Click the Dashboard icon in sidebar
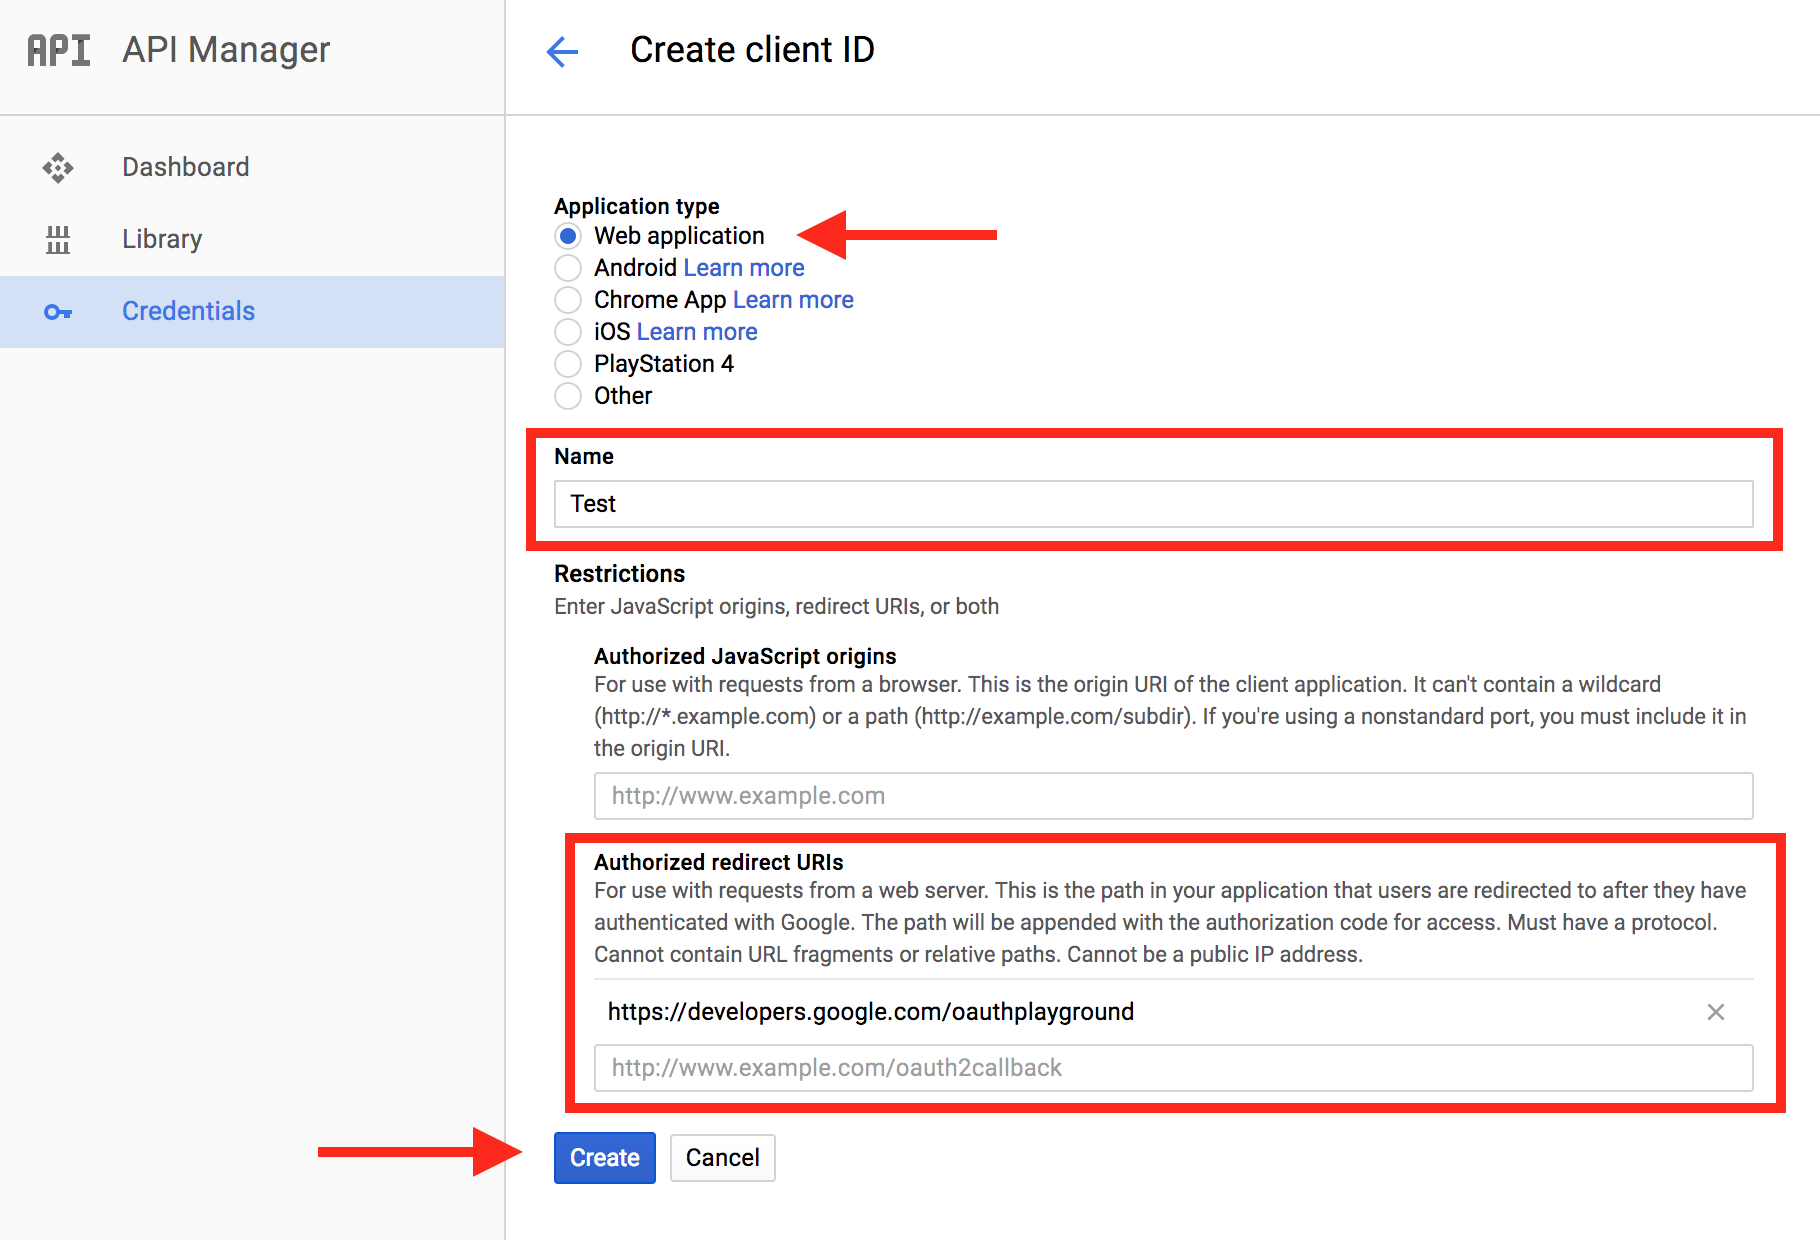1820x1240 pixels. (58, 167)
